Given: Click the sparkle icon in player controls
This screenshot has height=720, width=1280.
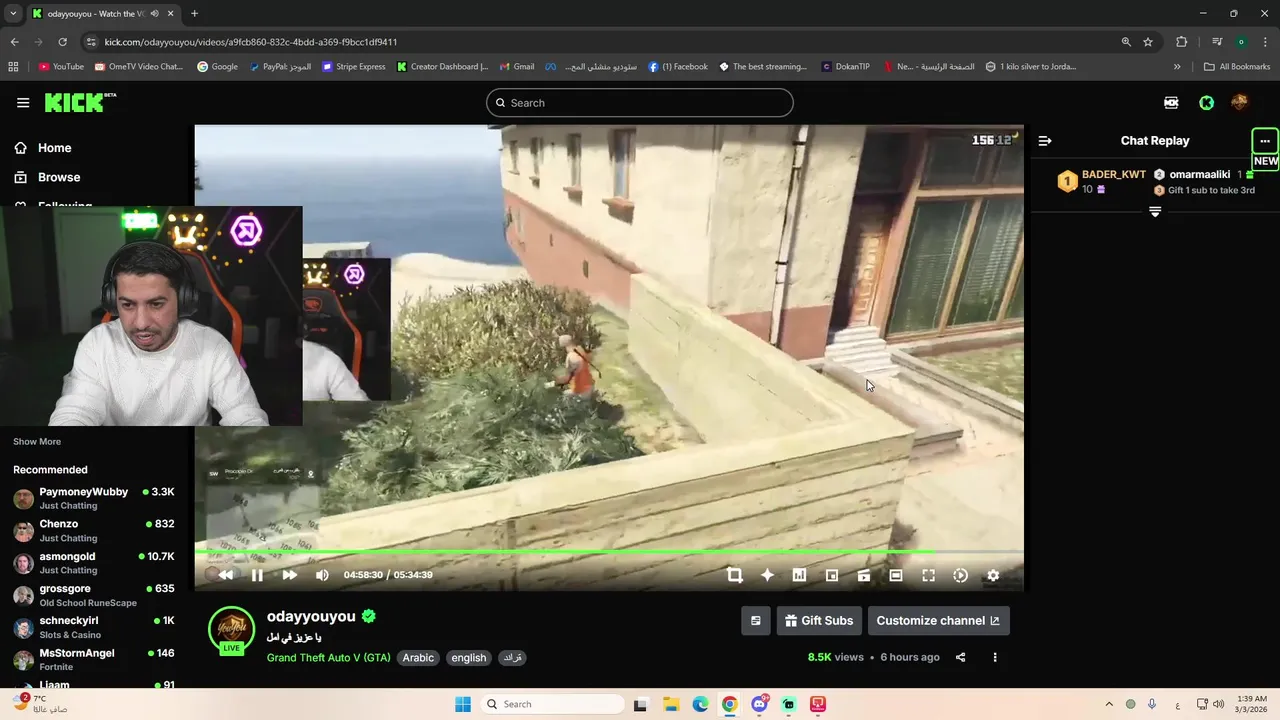Looking at the screenshot, I should coord(767,575).
